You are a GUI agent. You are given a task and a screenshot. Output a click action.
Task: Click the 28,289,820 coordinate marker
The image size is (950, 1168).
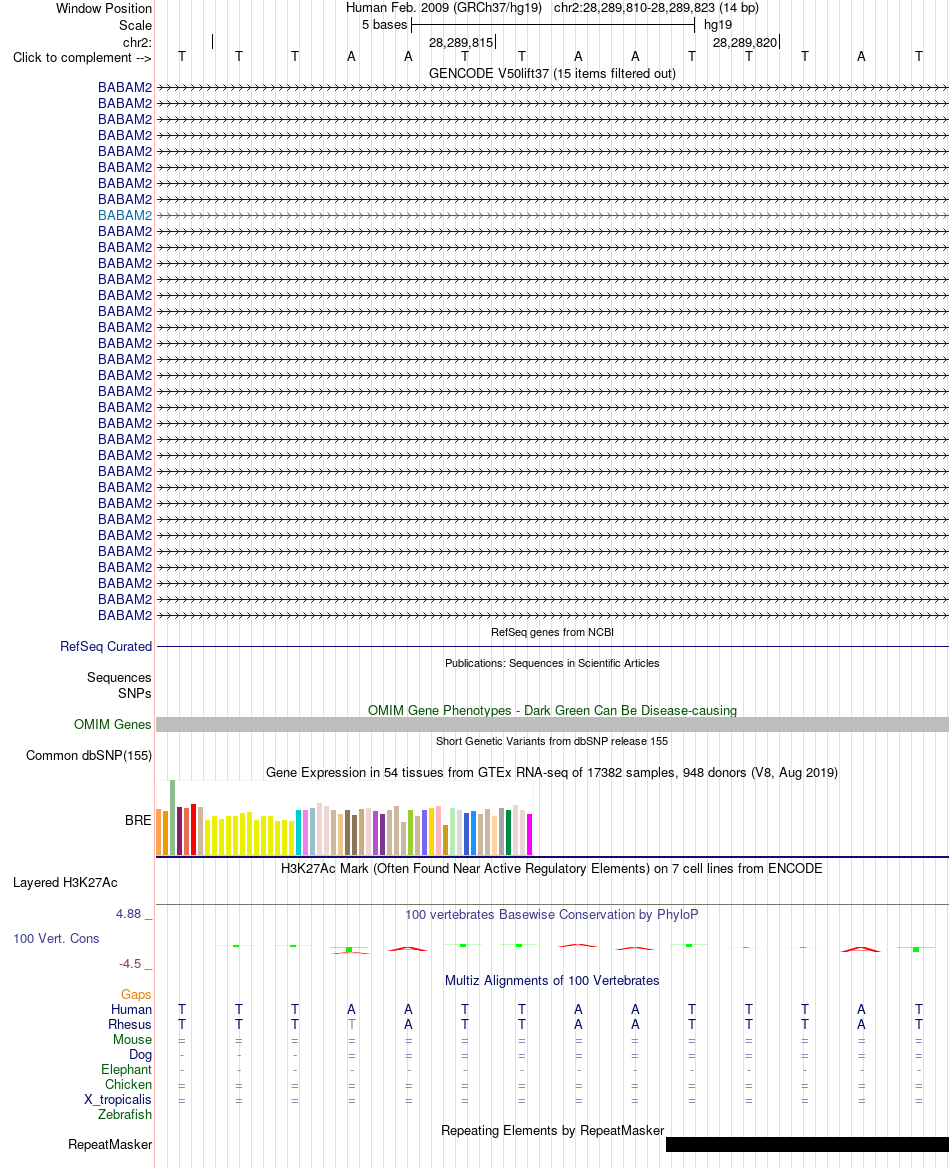pos(745,42)
